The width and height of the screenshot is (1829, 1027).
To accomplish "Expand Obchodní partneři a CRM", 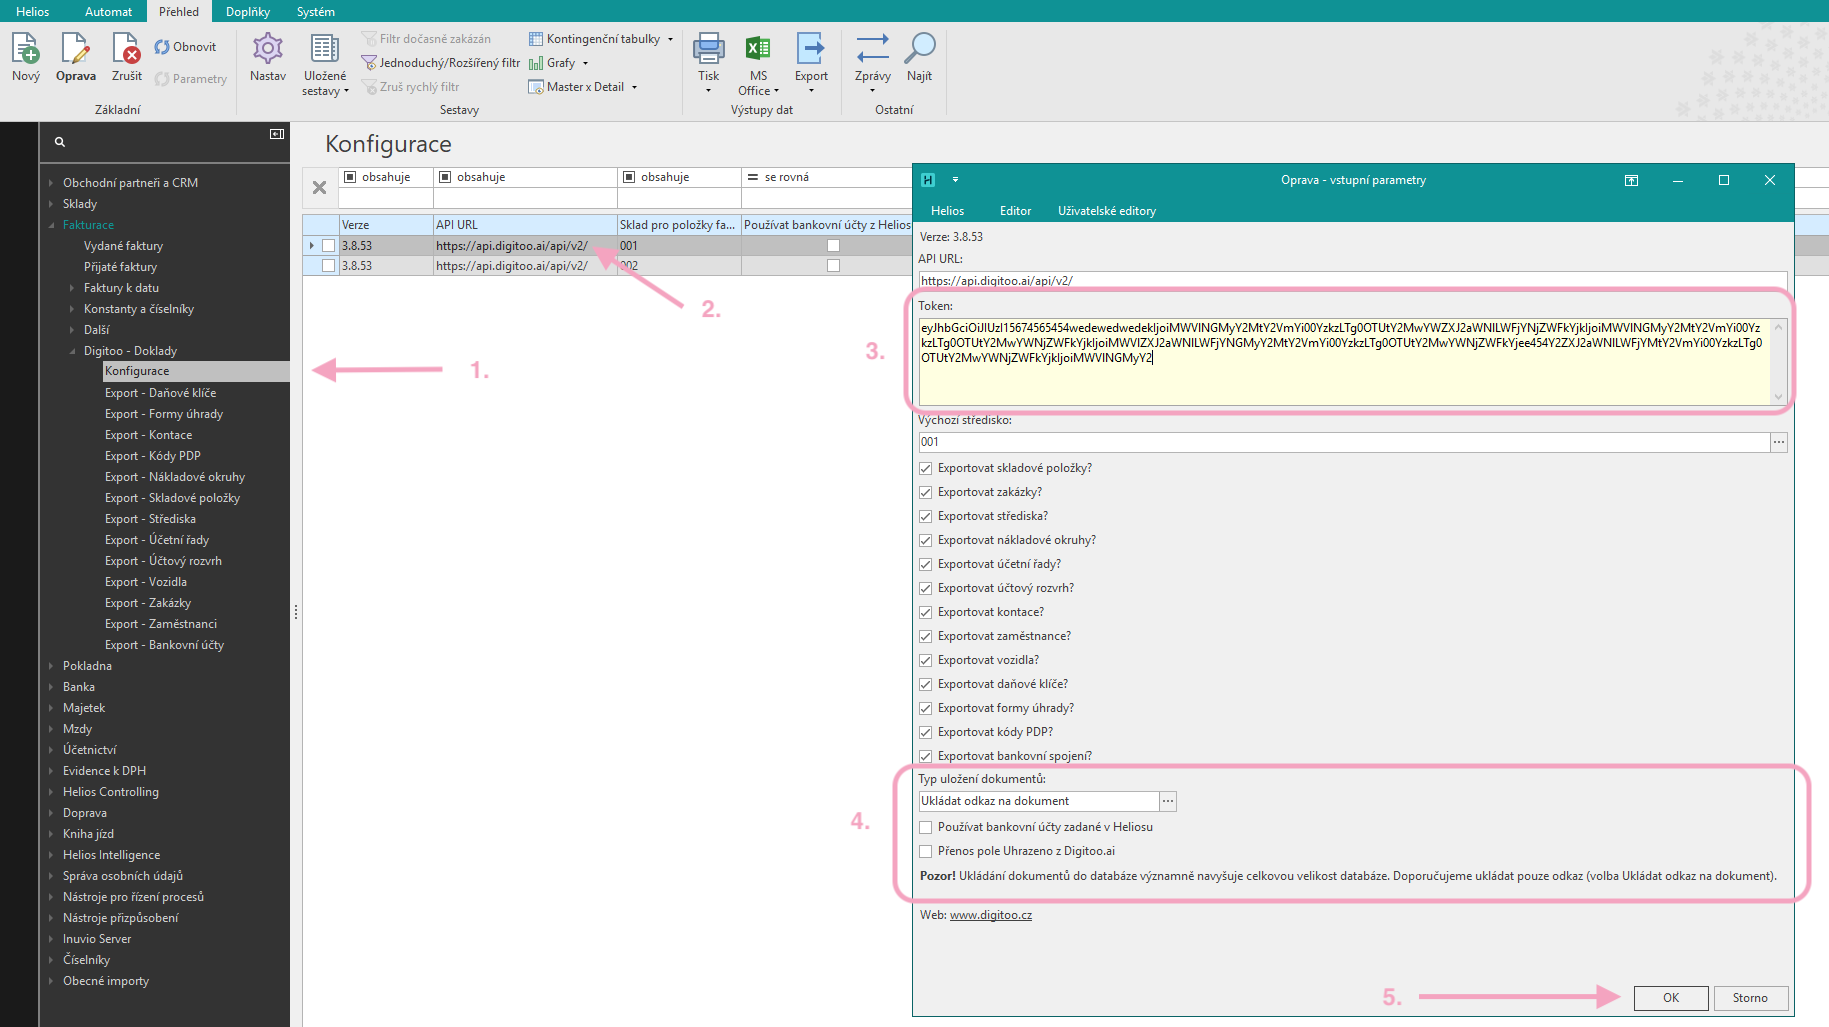I will 51,183.
